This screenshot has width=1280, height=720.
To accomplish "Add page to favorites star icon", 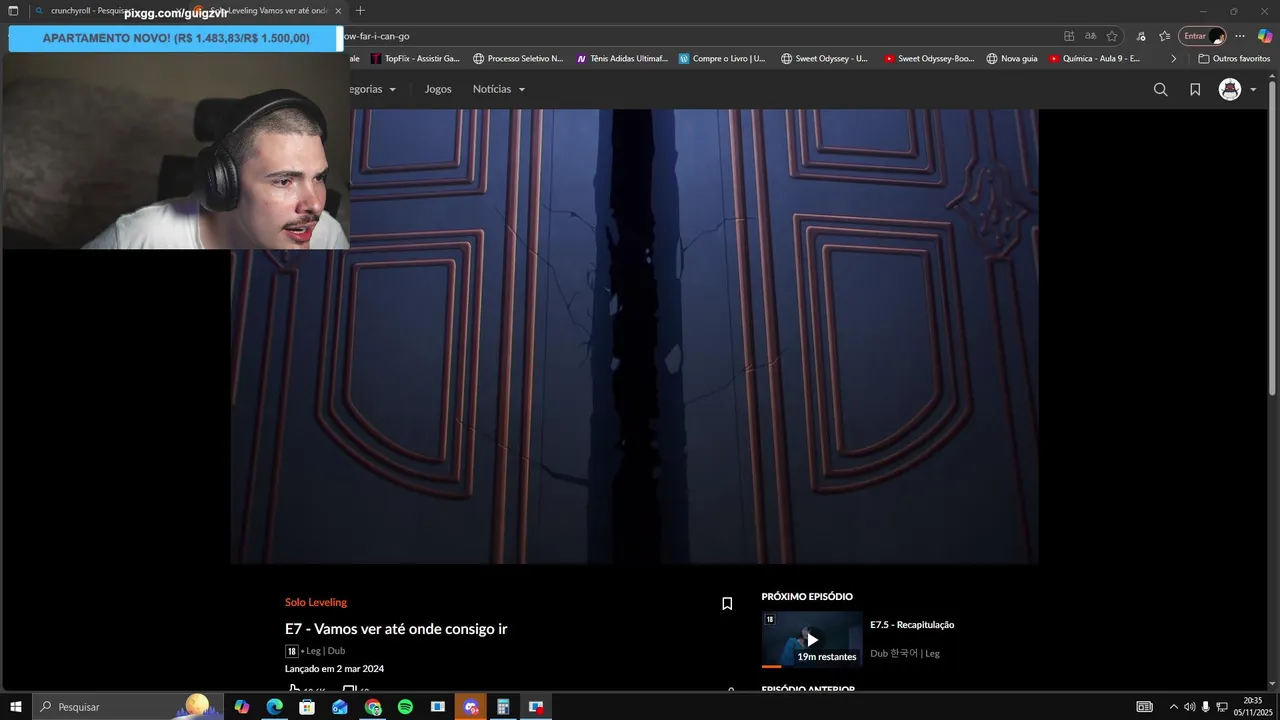I will (1112, 36).
